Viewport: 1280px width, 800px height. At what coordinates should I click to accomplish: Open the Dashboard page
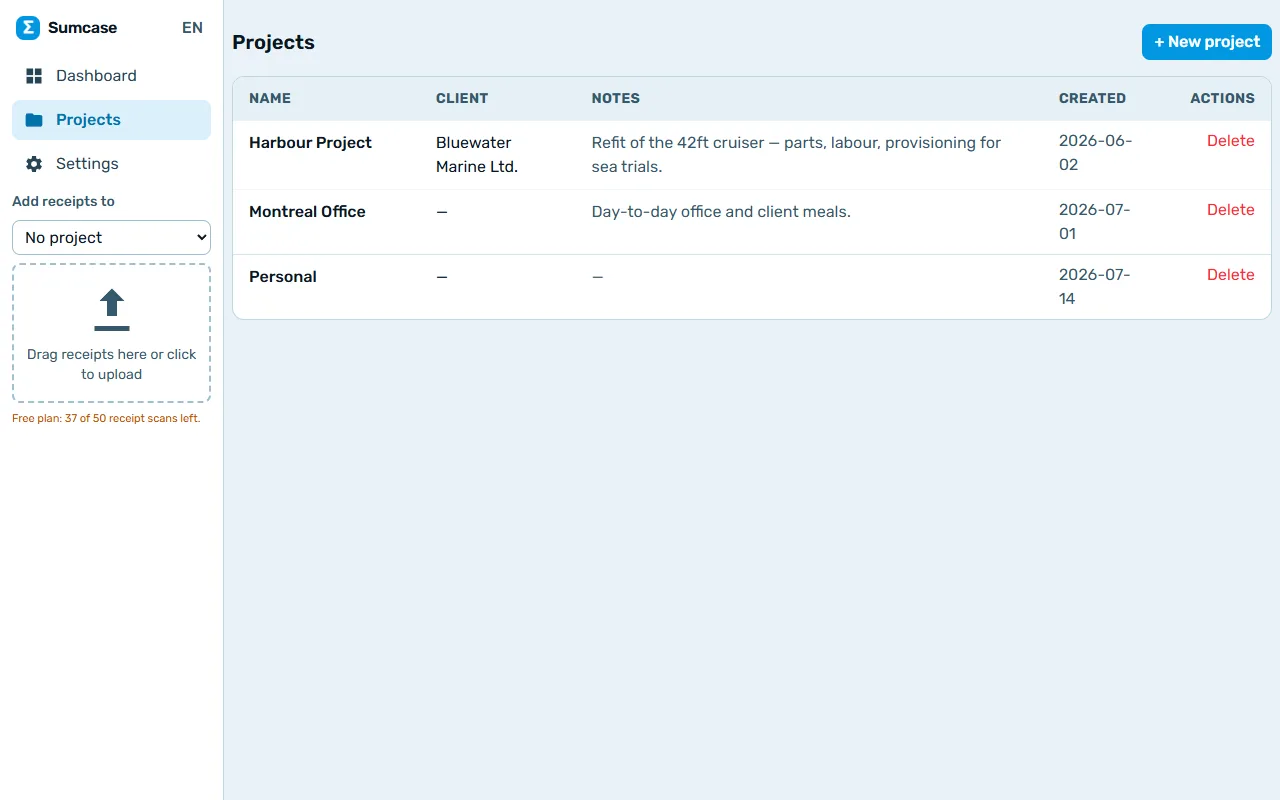111,76
